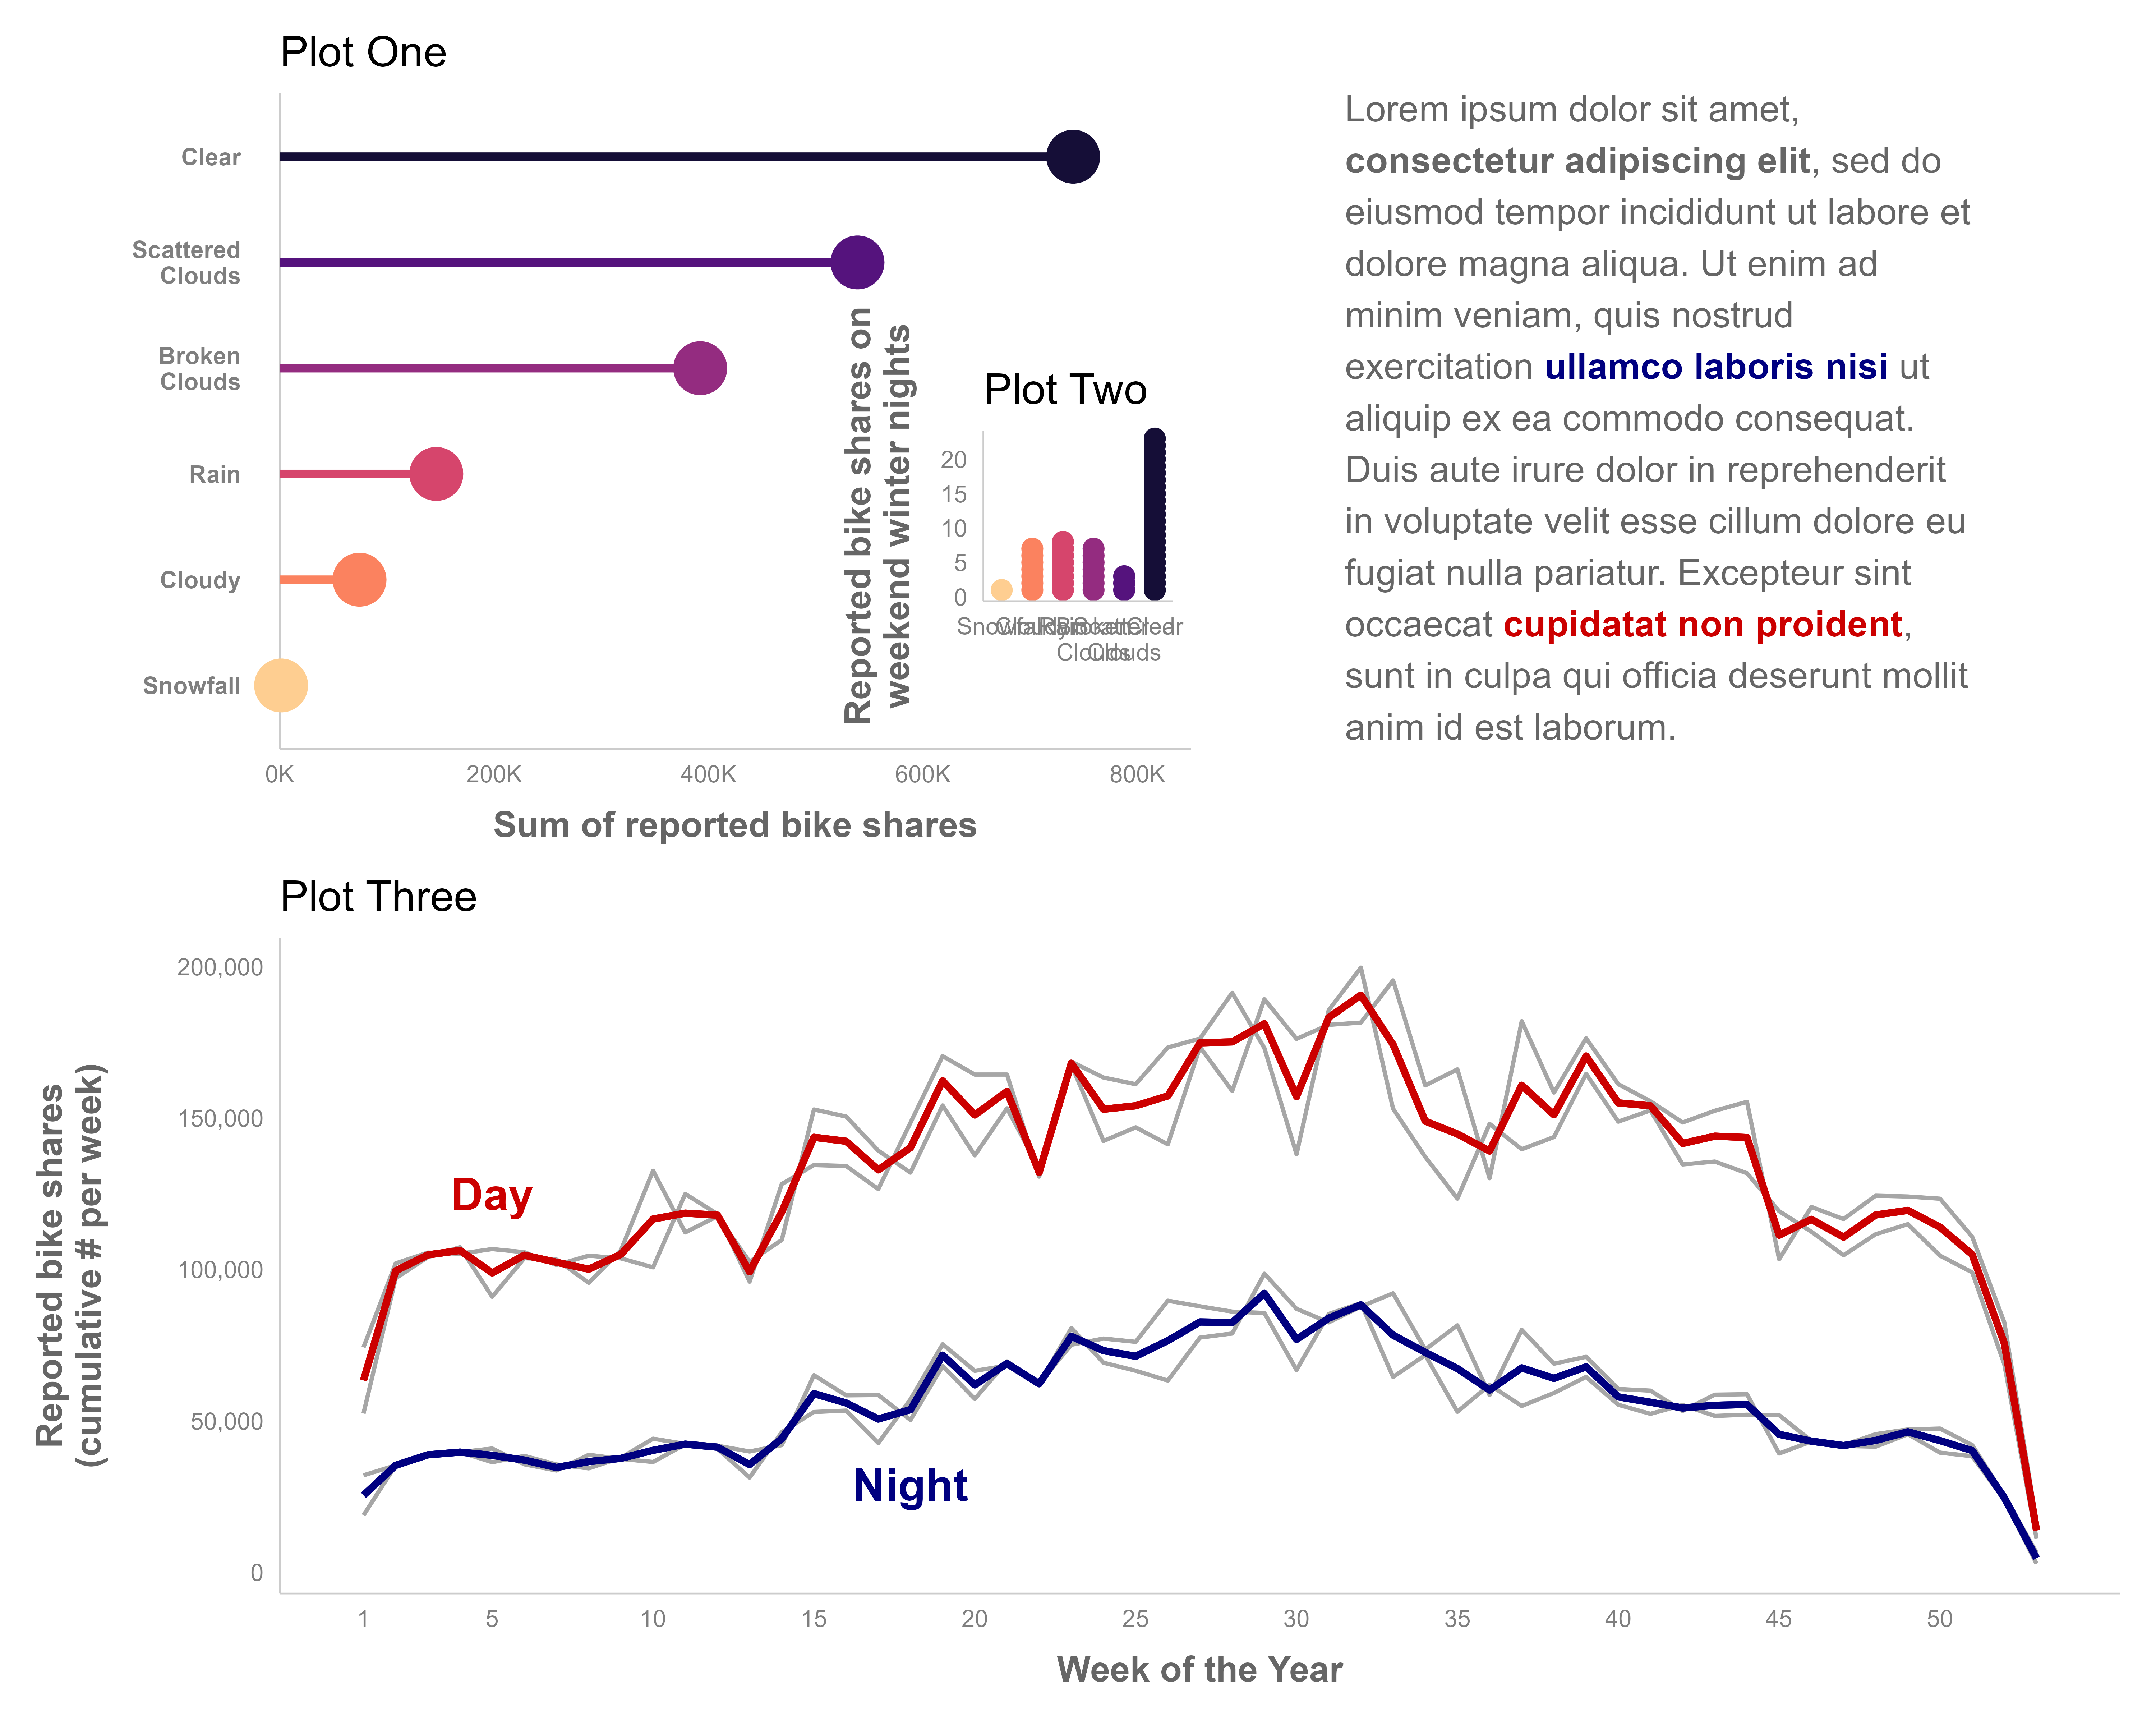Click the tallest dark bar in Plot Two
The height and width of the screenshot is (1725, 2156).
(1154, 515)
